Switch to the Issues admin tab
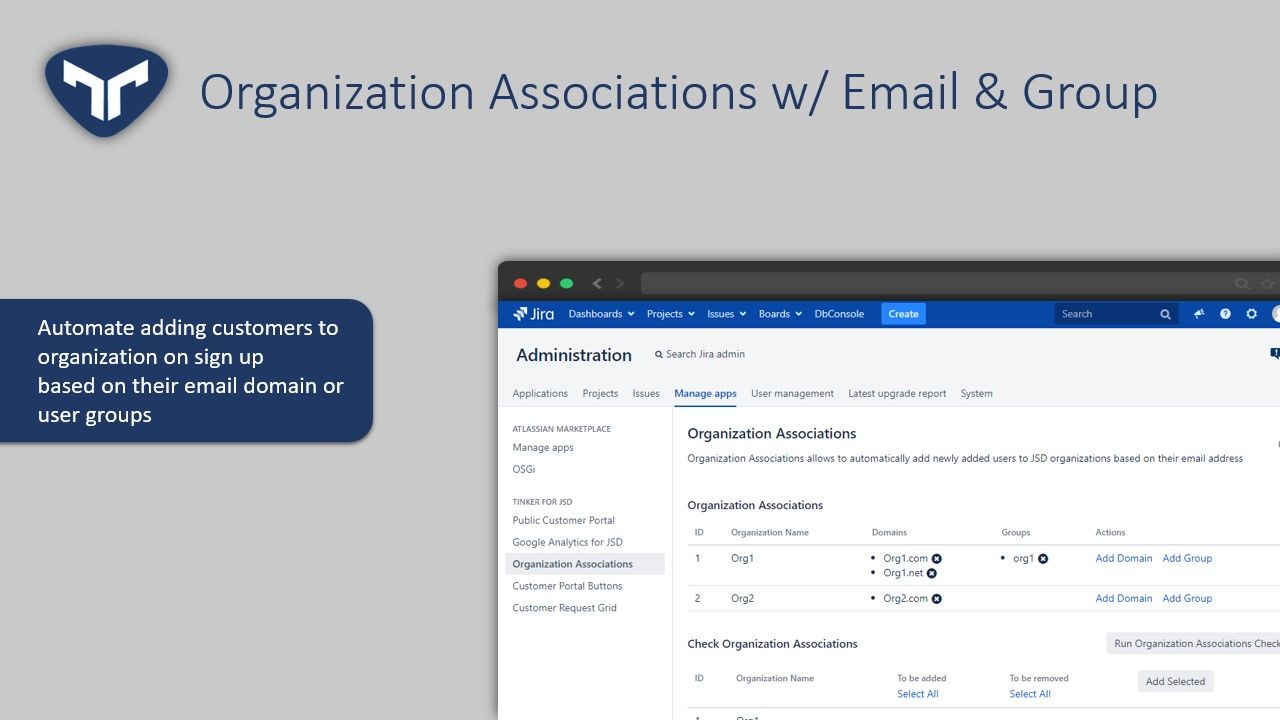Screen dimensions: 1280x720 pos(646,393)
